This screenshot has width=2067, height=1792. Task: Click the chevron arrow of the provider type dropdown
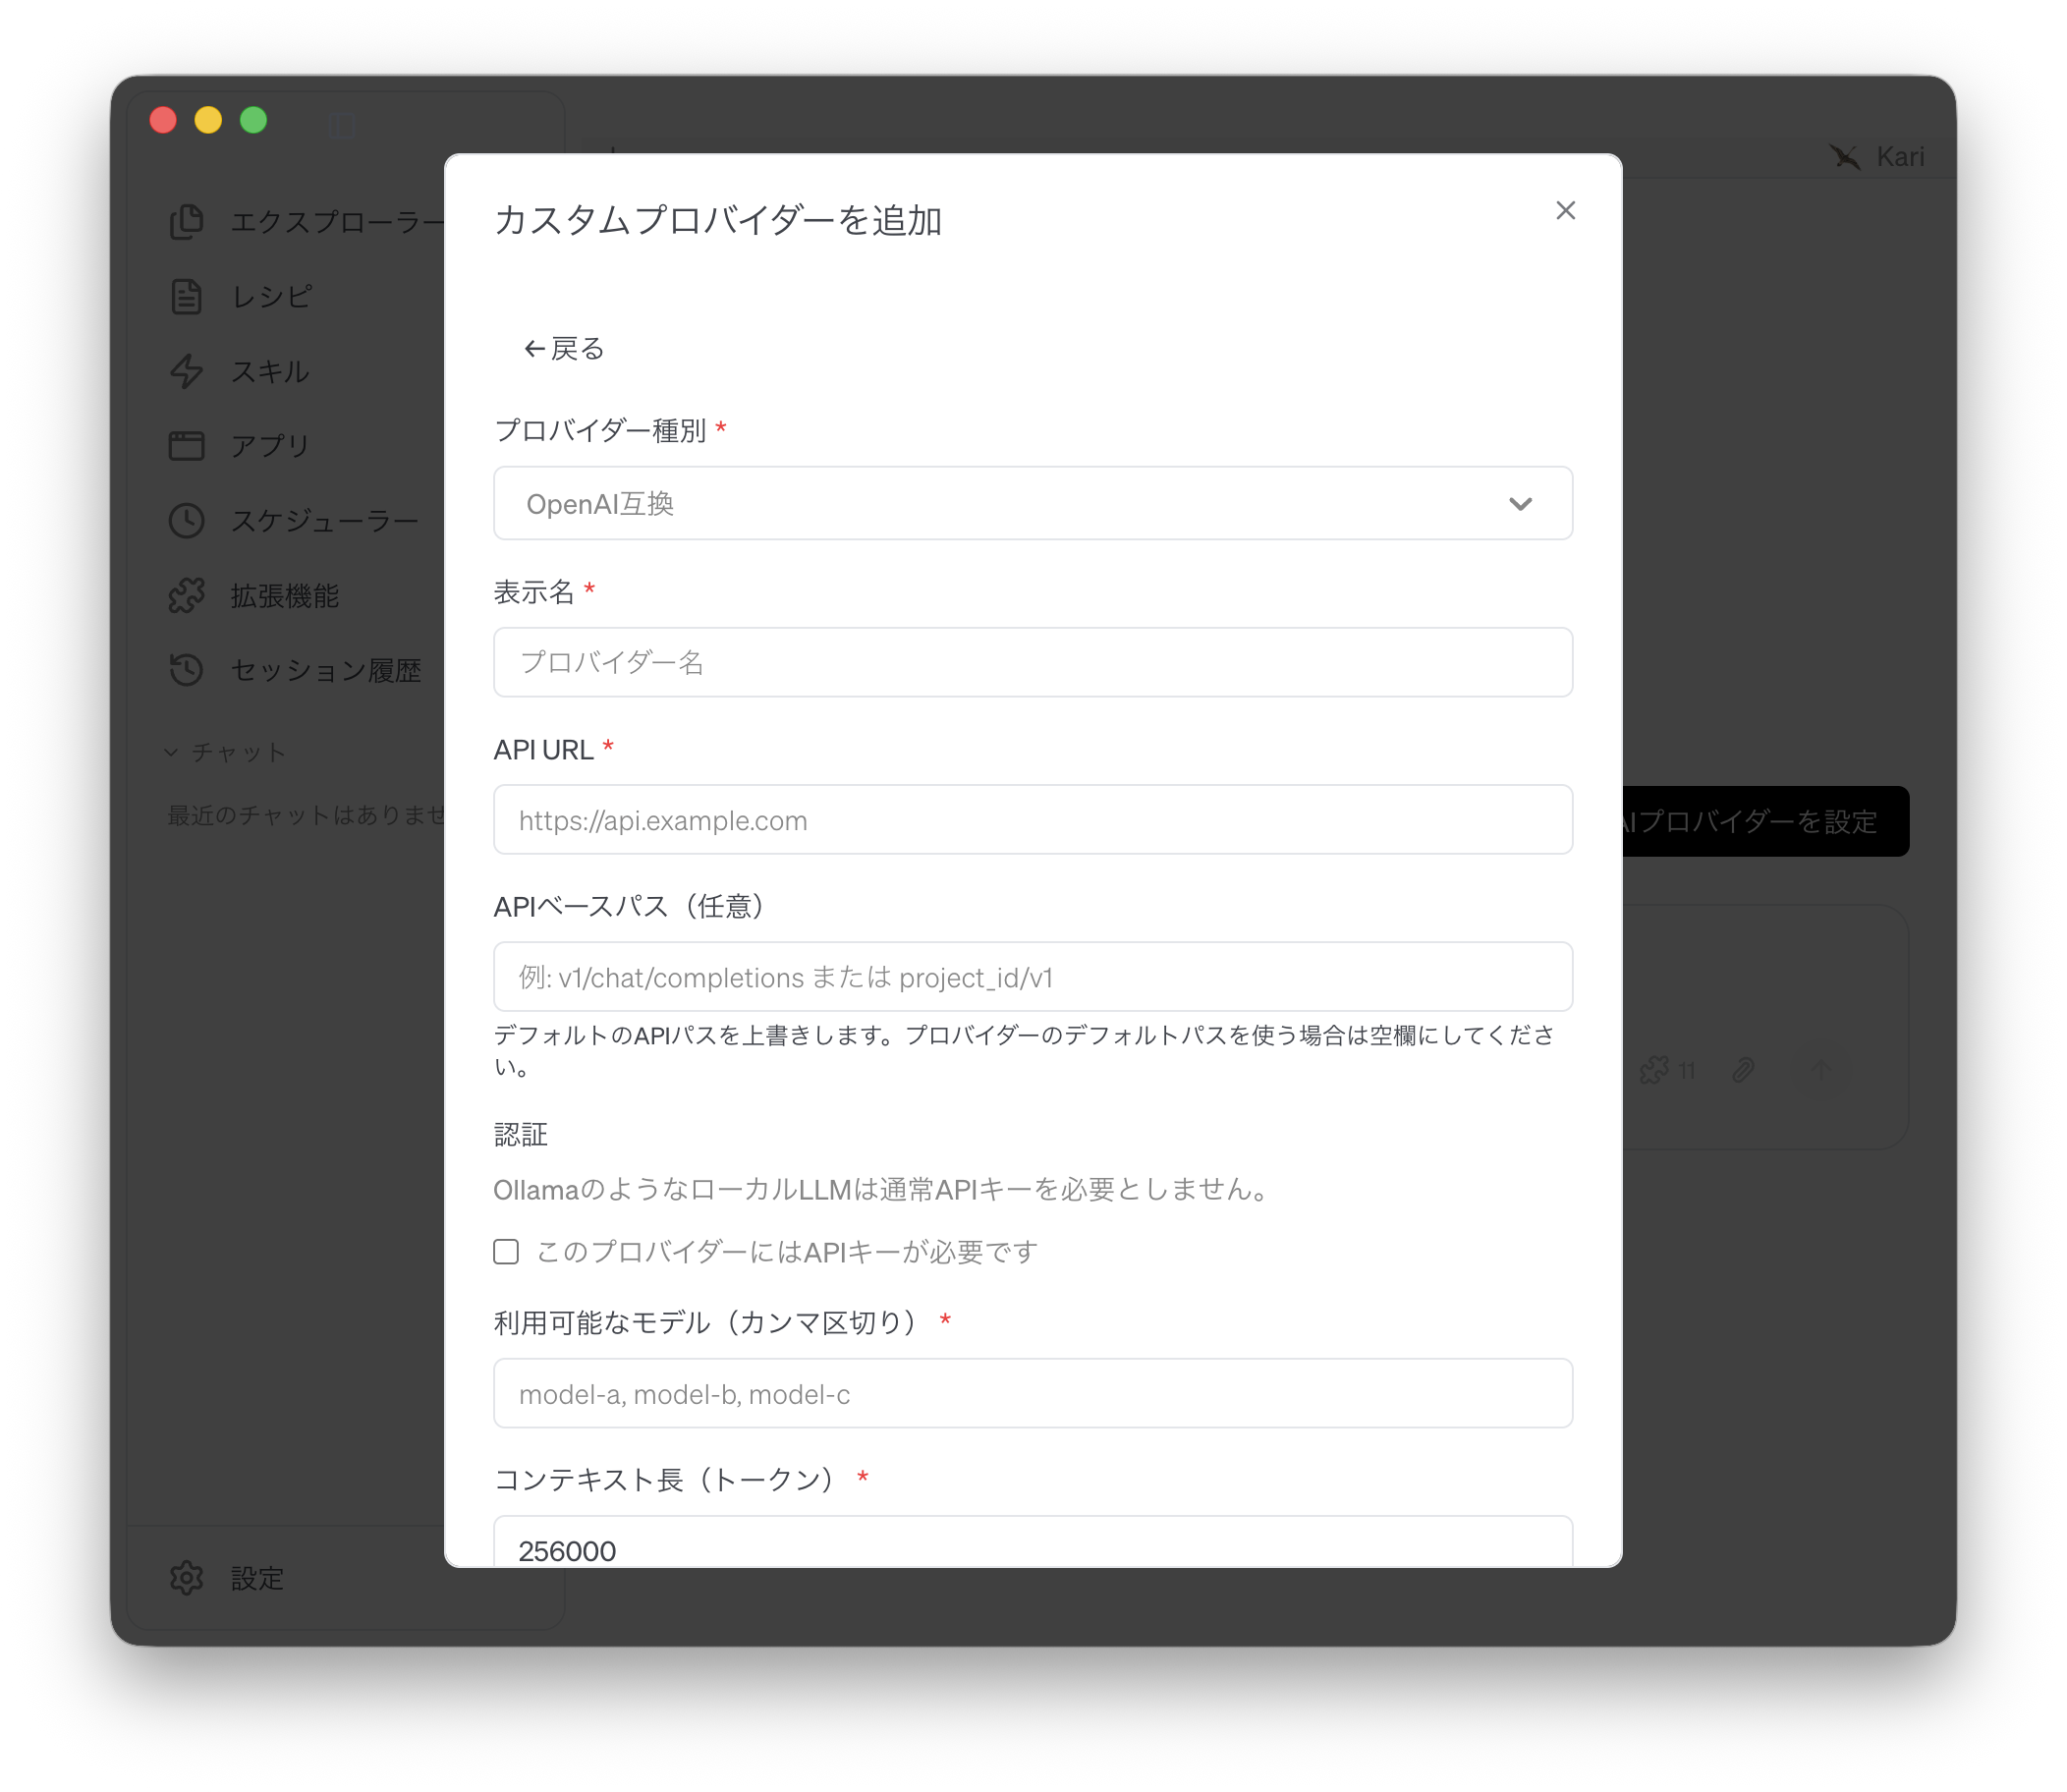pyautogui.click(x=1520, y=504)
